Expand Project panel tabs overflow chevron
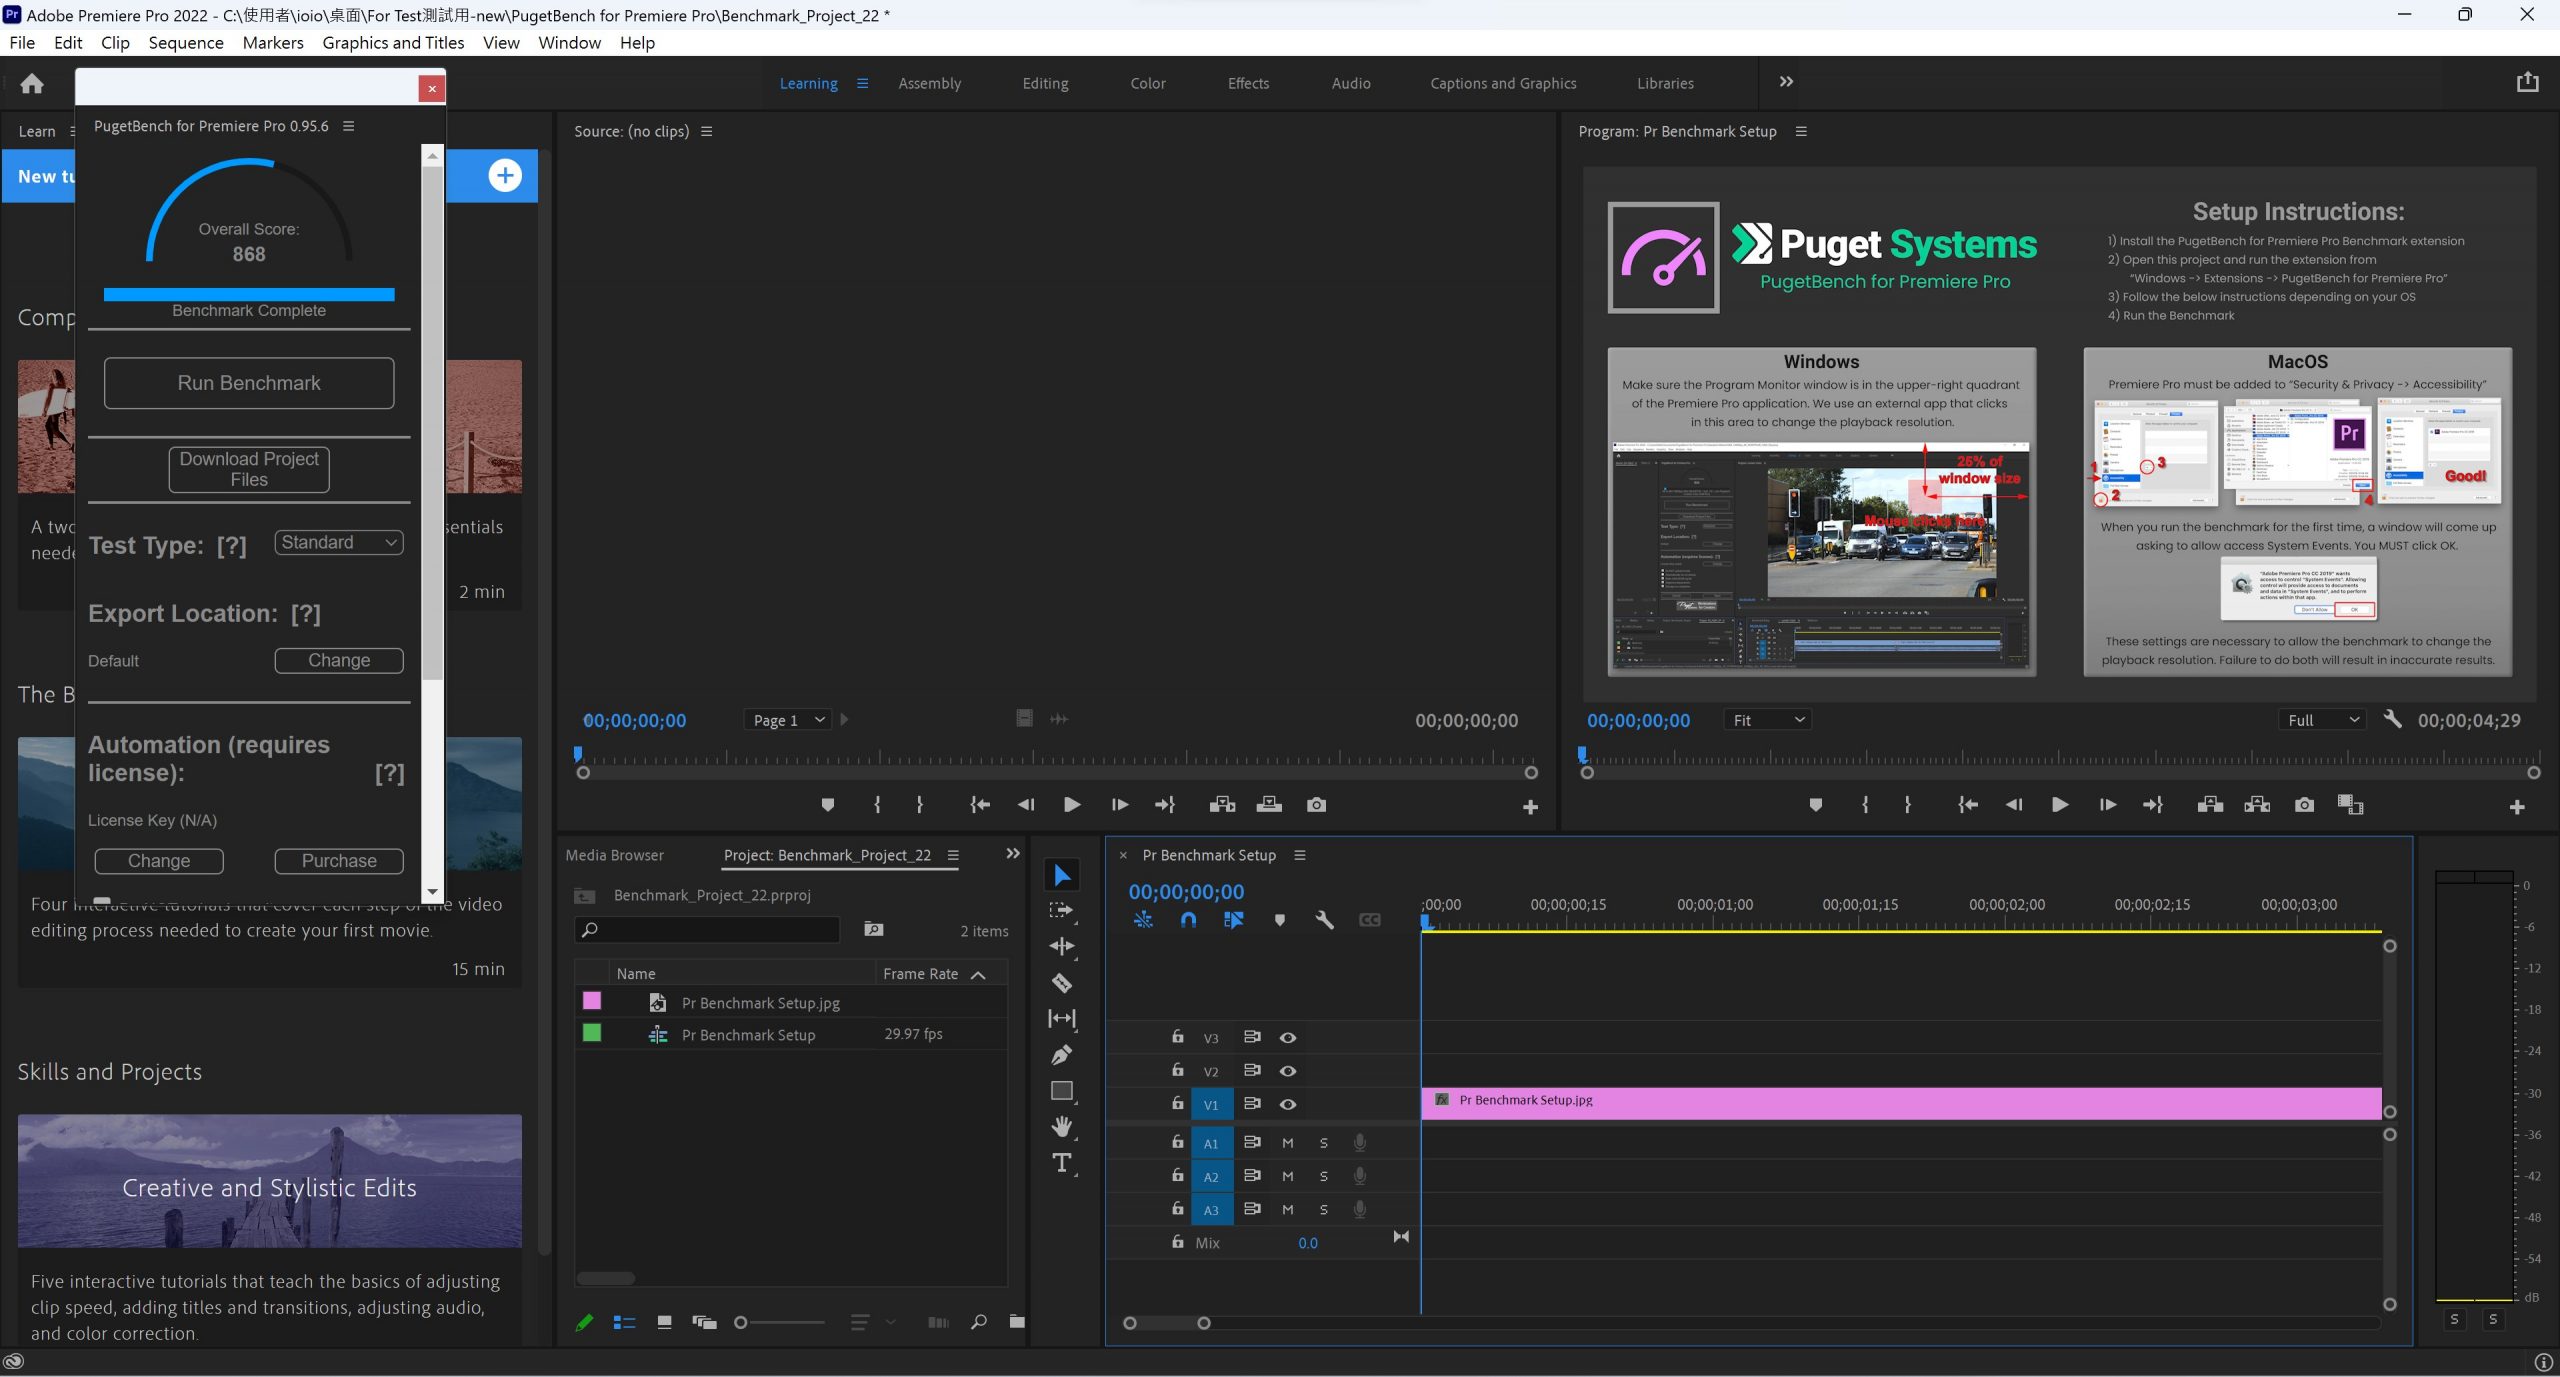The height and width of the screenshot is (1377, 2560). point(1013,854)
